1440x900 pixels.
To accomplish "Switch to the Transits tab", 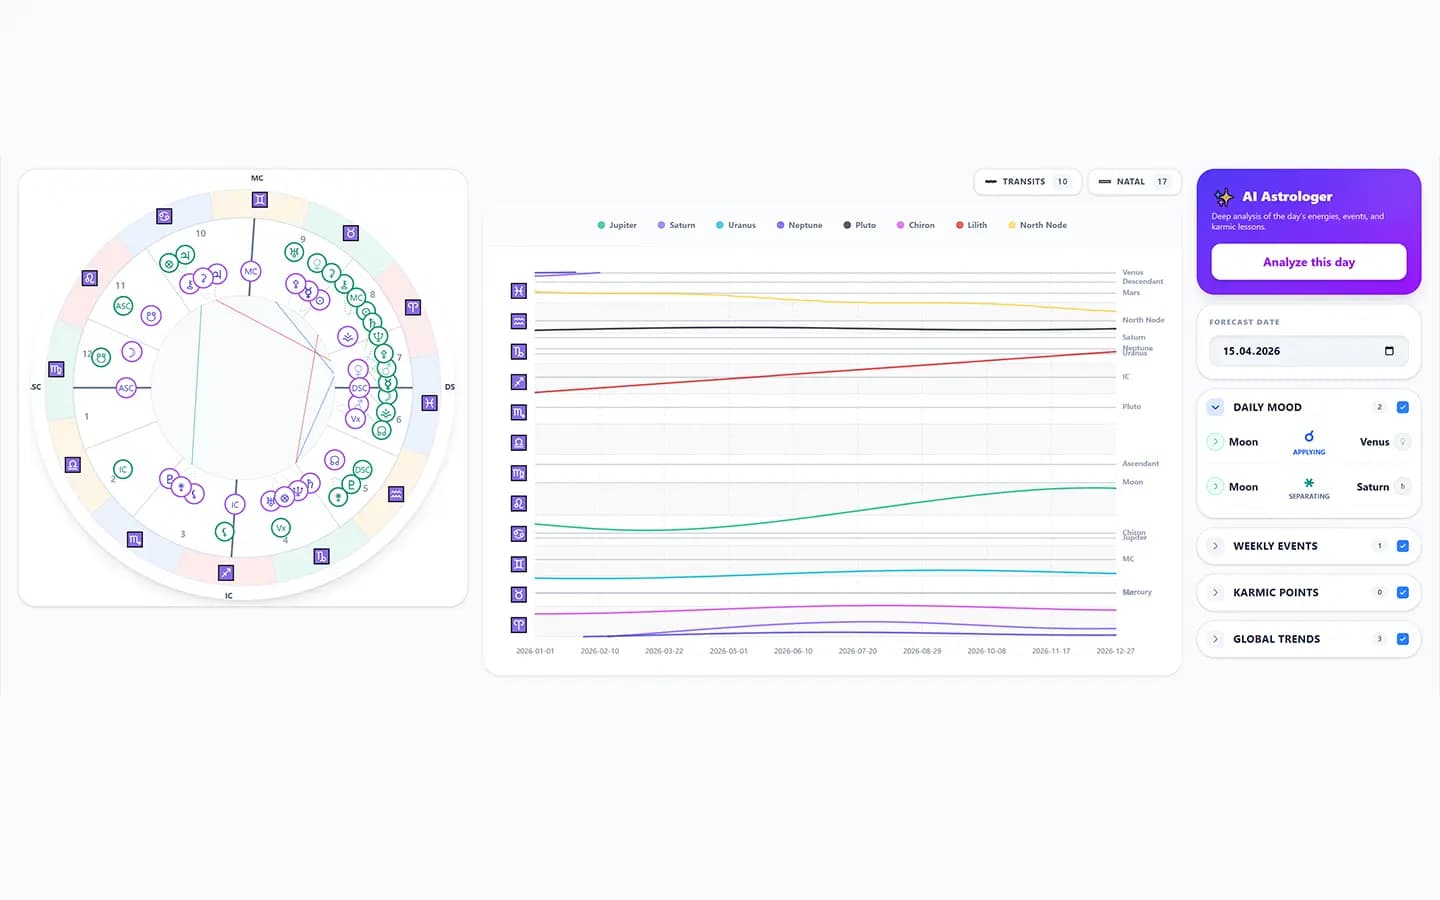I will click(x=1027, y=182).
